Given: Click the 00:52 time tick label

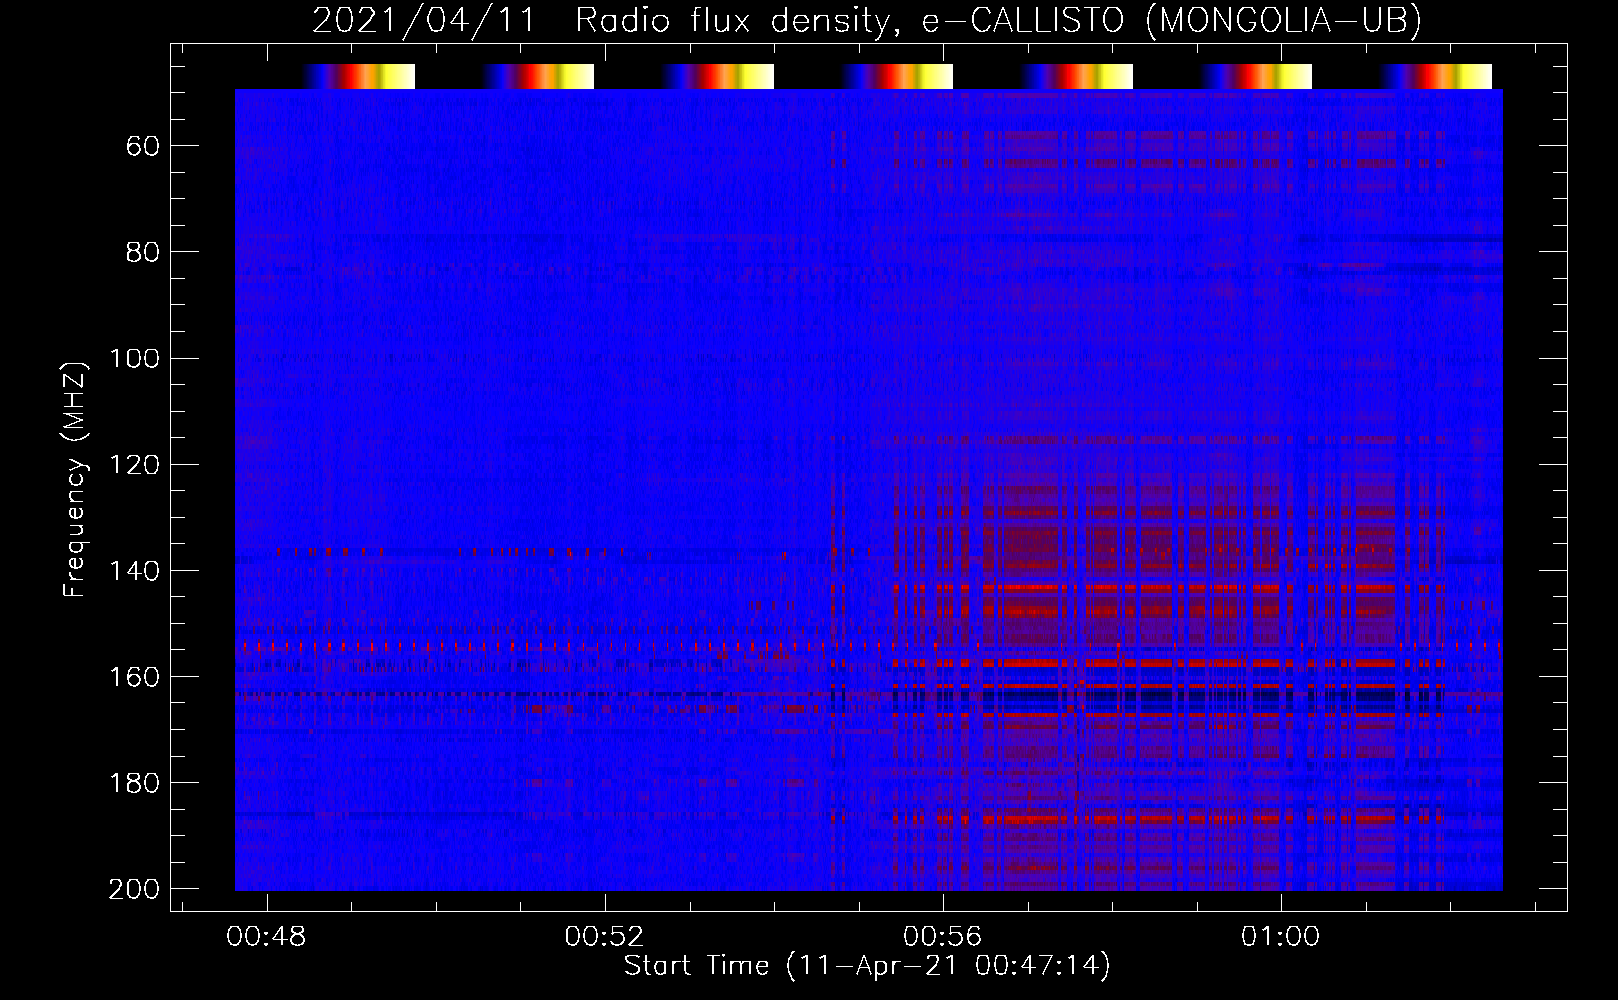Looking at the screenshot, I should 604,937.
